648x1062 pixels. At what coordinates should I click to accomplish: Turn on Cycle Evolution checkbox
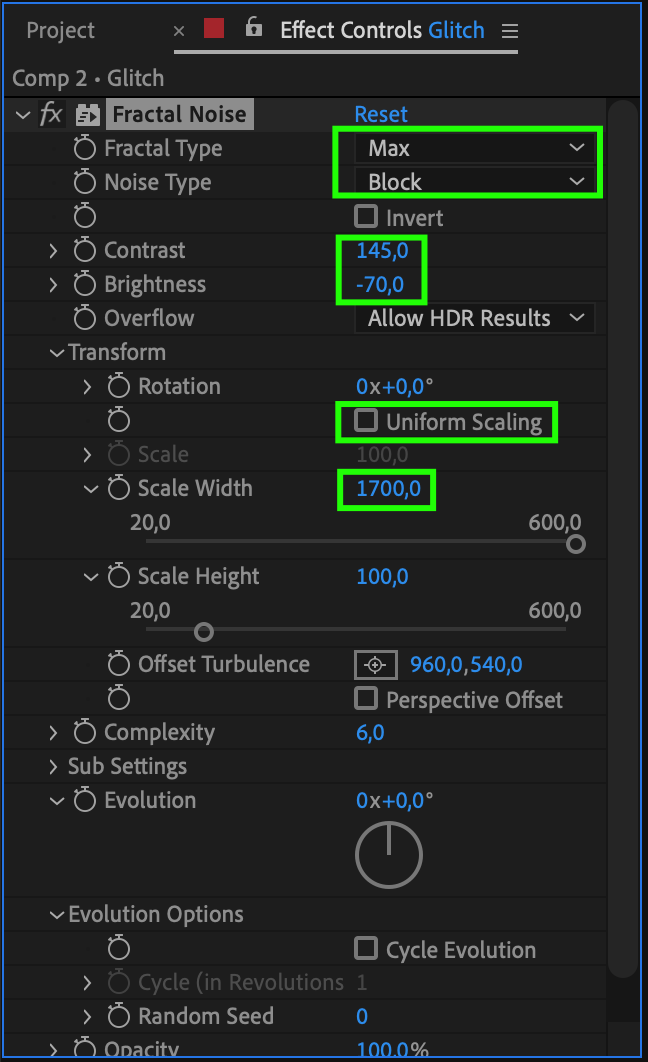click(x=367, y=948)
